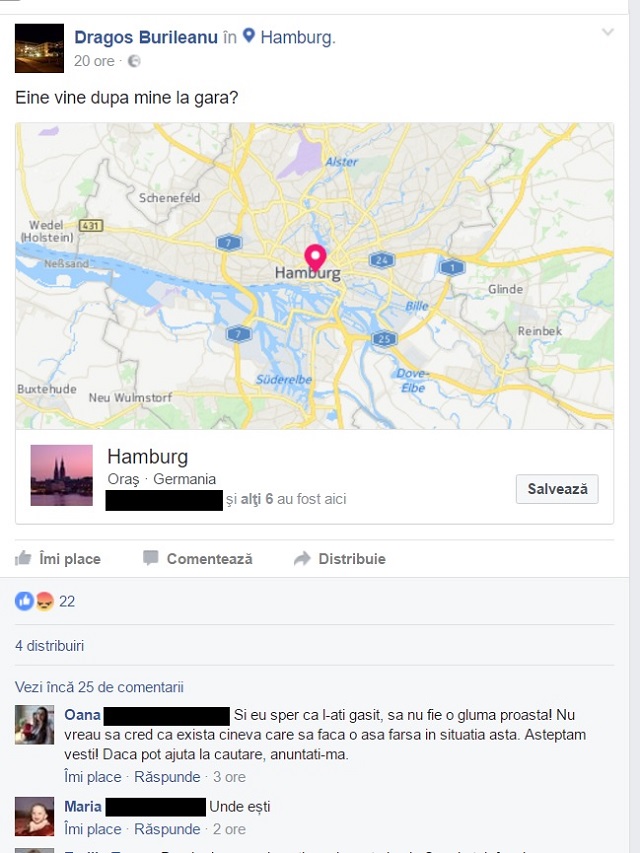
Task: Open the 4 distribuiri shares list
Action: (x=50, y=646)
